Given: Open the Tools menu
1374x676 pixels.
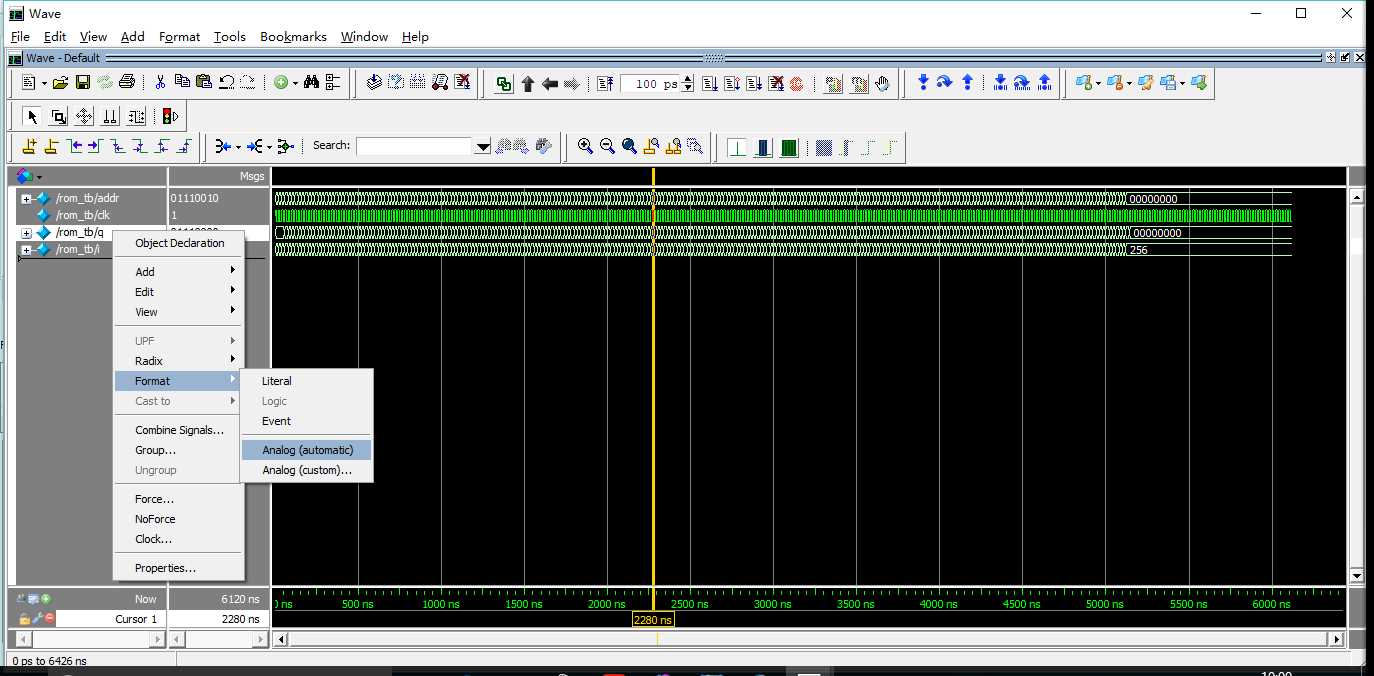Looking at the screenshot, I should pos(229,36).
